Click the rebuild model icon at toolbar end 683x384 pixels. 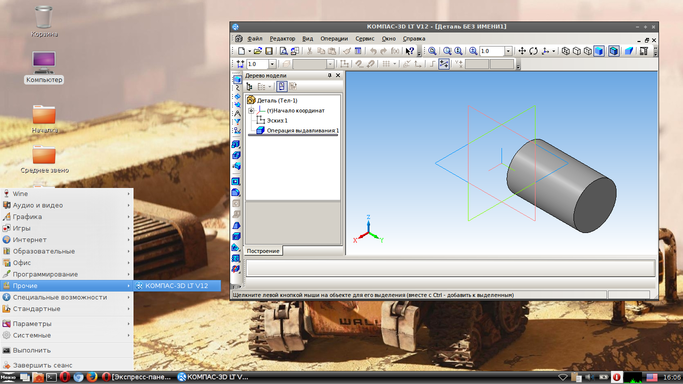[x=644, y=51]
